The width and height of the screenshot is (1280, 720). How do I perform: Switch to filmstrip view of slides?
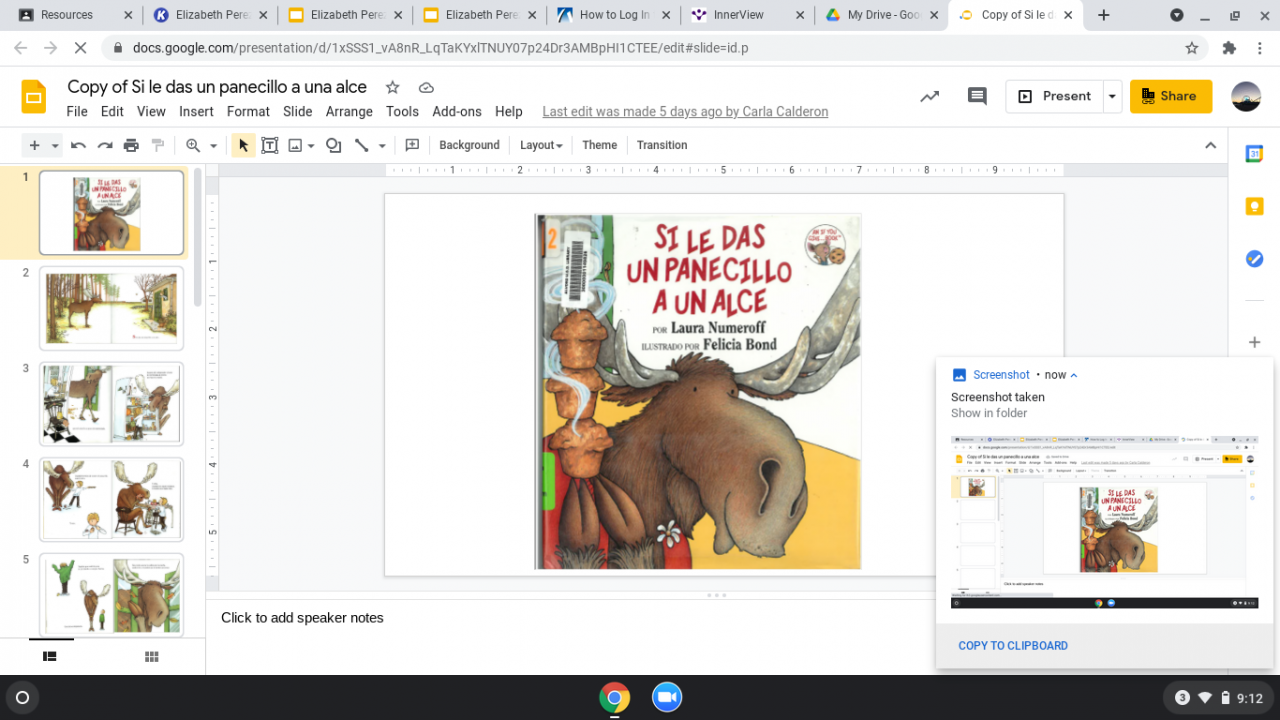[x=50, y=656]
